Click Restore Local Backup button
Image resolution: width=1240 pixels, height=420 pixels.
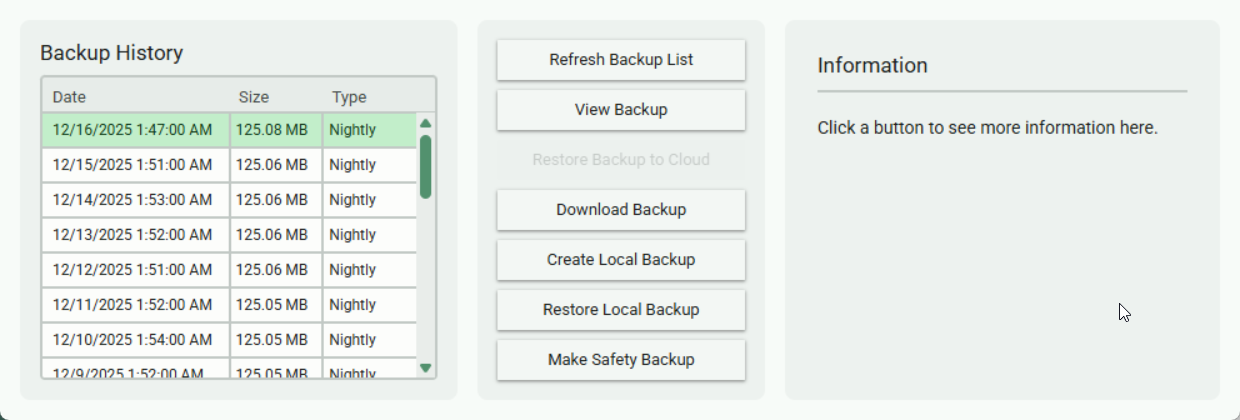click(x=620, y=310)
